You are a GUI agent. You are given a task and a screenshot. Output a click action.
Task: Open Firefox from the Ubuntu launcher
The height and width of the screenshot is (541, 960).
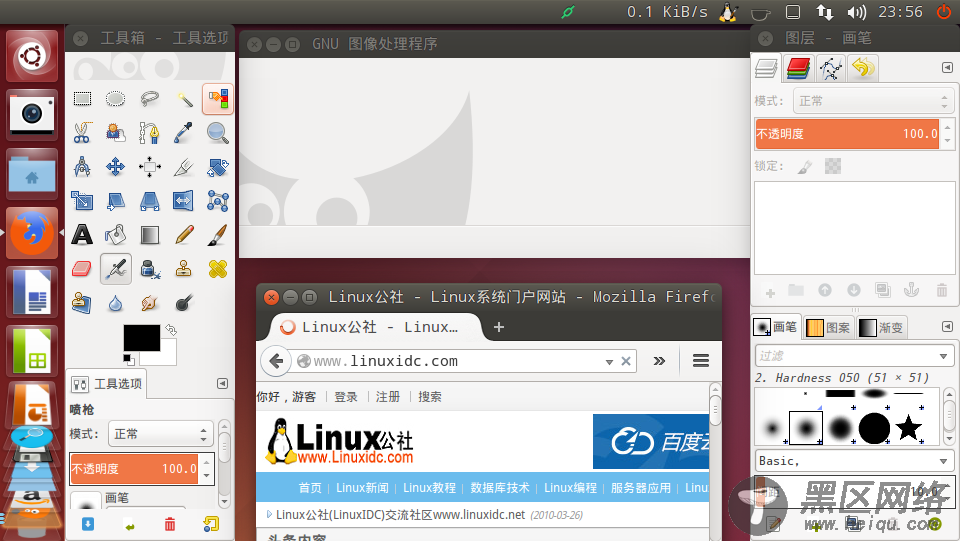pos(32,233)
